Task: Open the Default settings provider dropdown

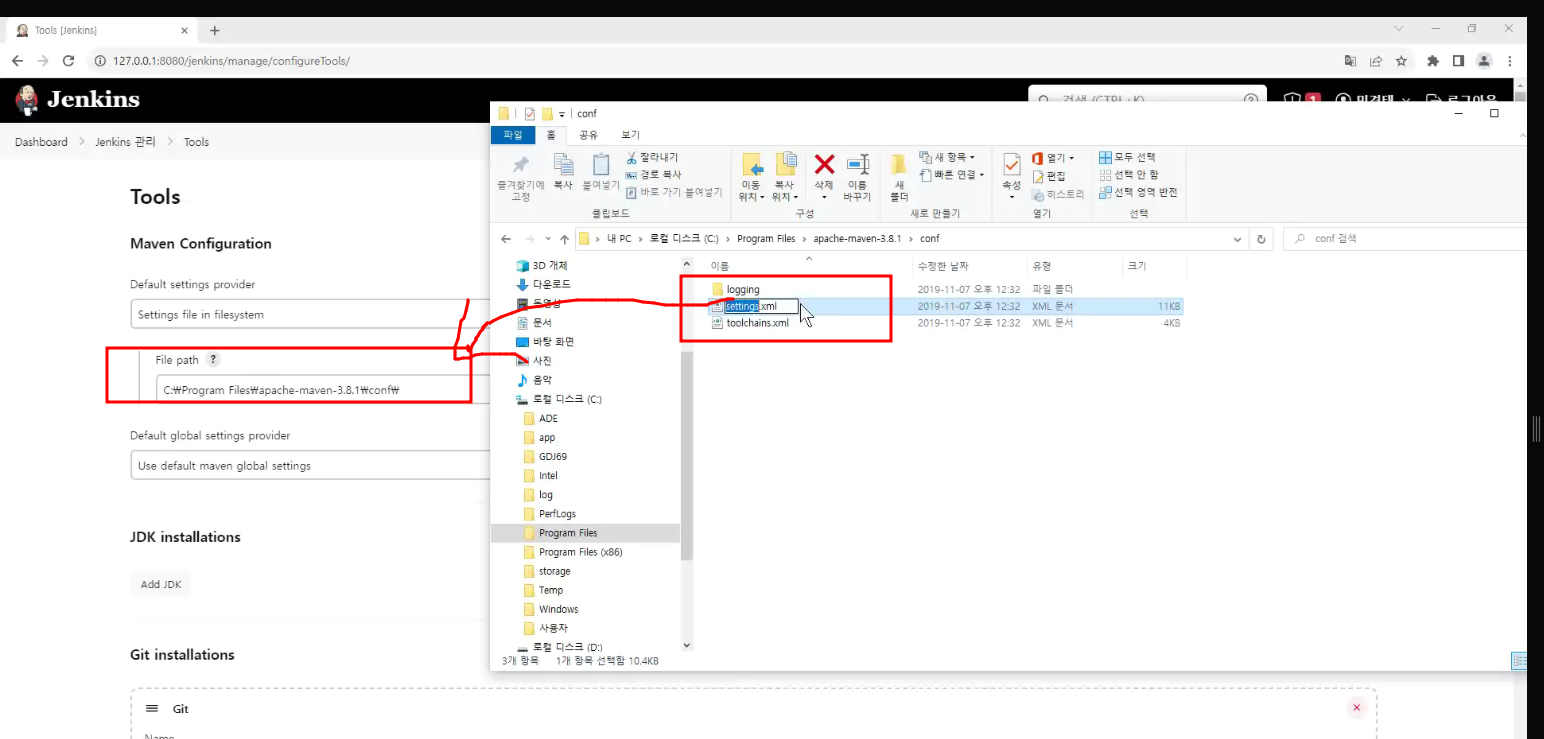Action: 310,315
